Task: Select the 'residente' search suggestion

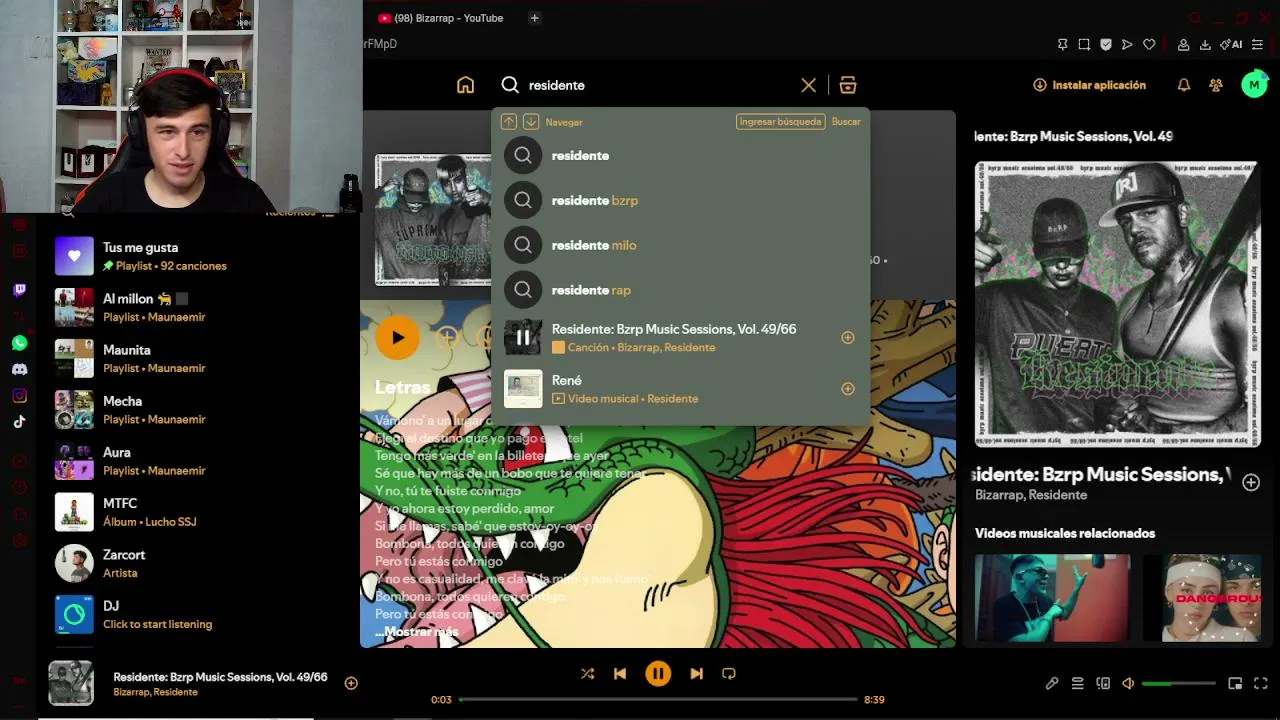Action: [x=681, y=155]
